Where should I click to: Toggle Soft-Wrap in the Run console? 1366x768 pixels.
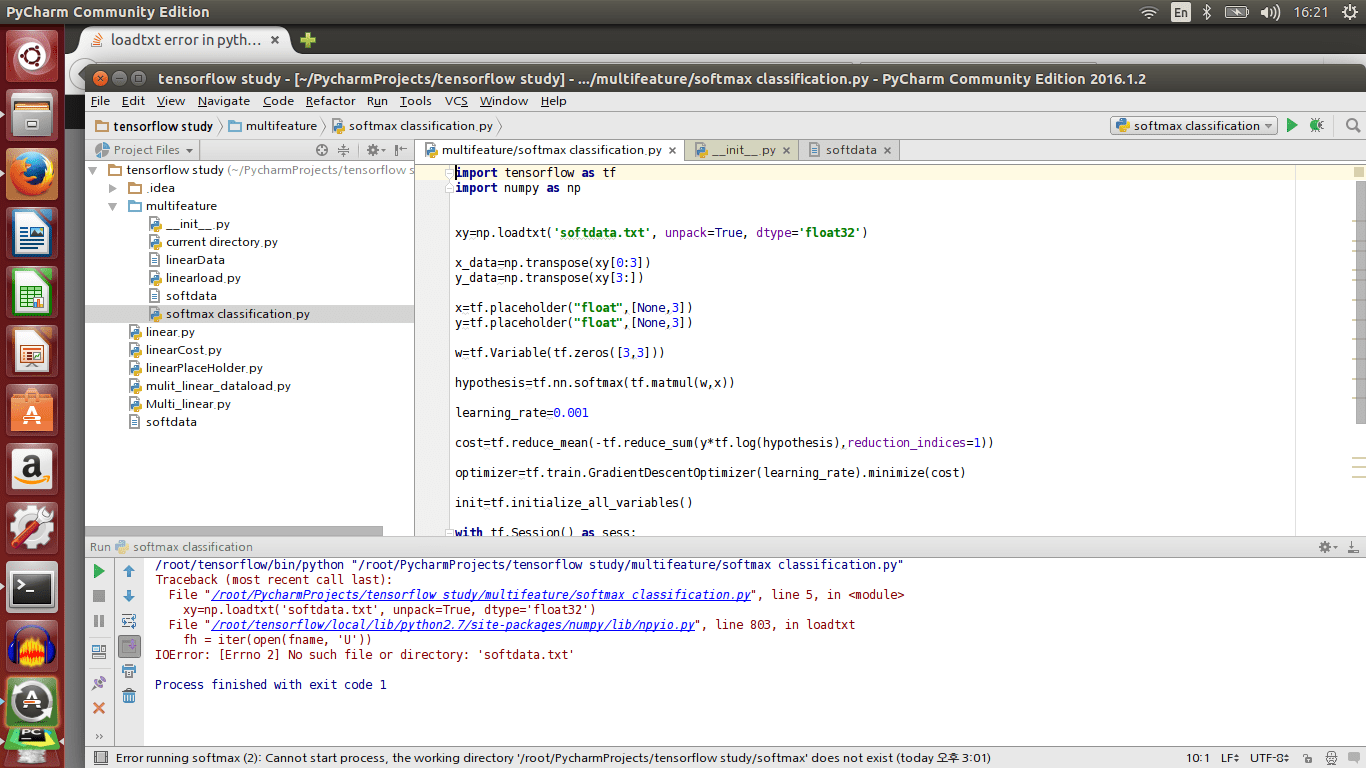click(128, 620)
